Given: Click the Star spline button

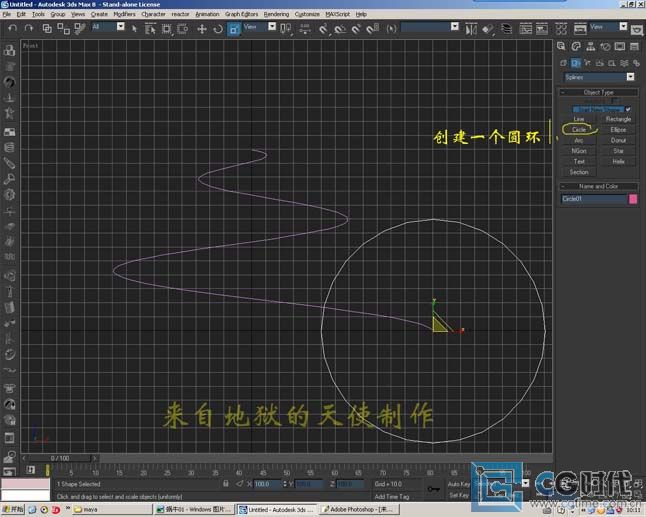Looking at the screenshot, I should tap(618, 151).
